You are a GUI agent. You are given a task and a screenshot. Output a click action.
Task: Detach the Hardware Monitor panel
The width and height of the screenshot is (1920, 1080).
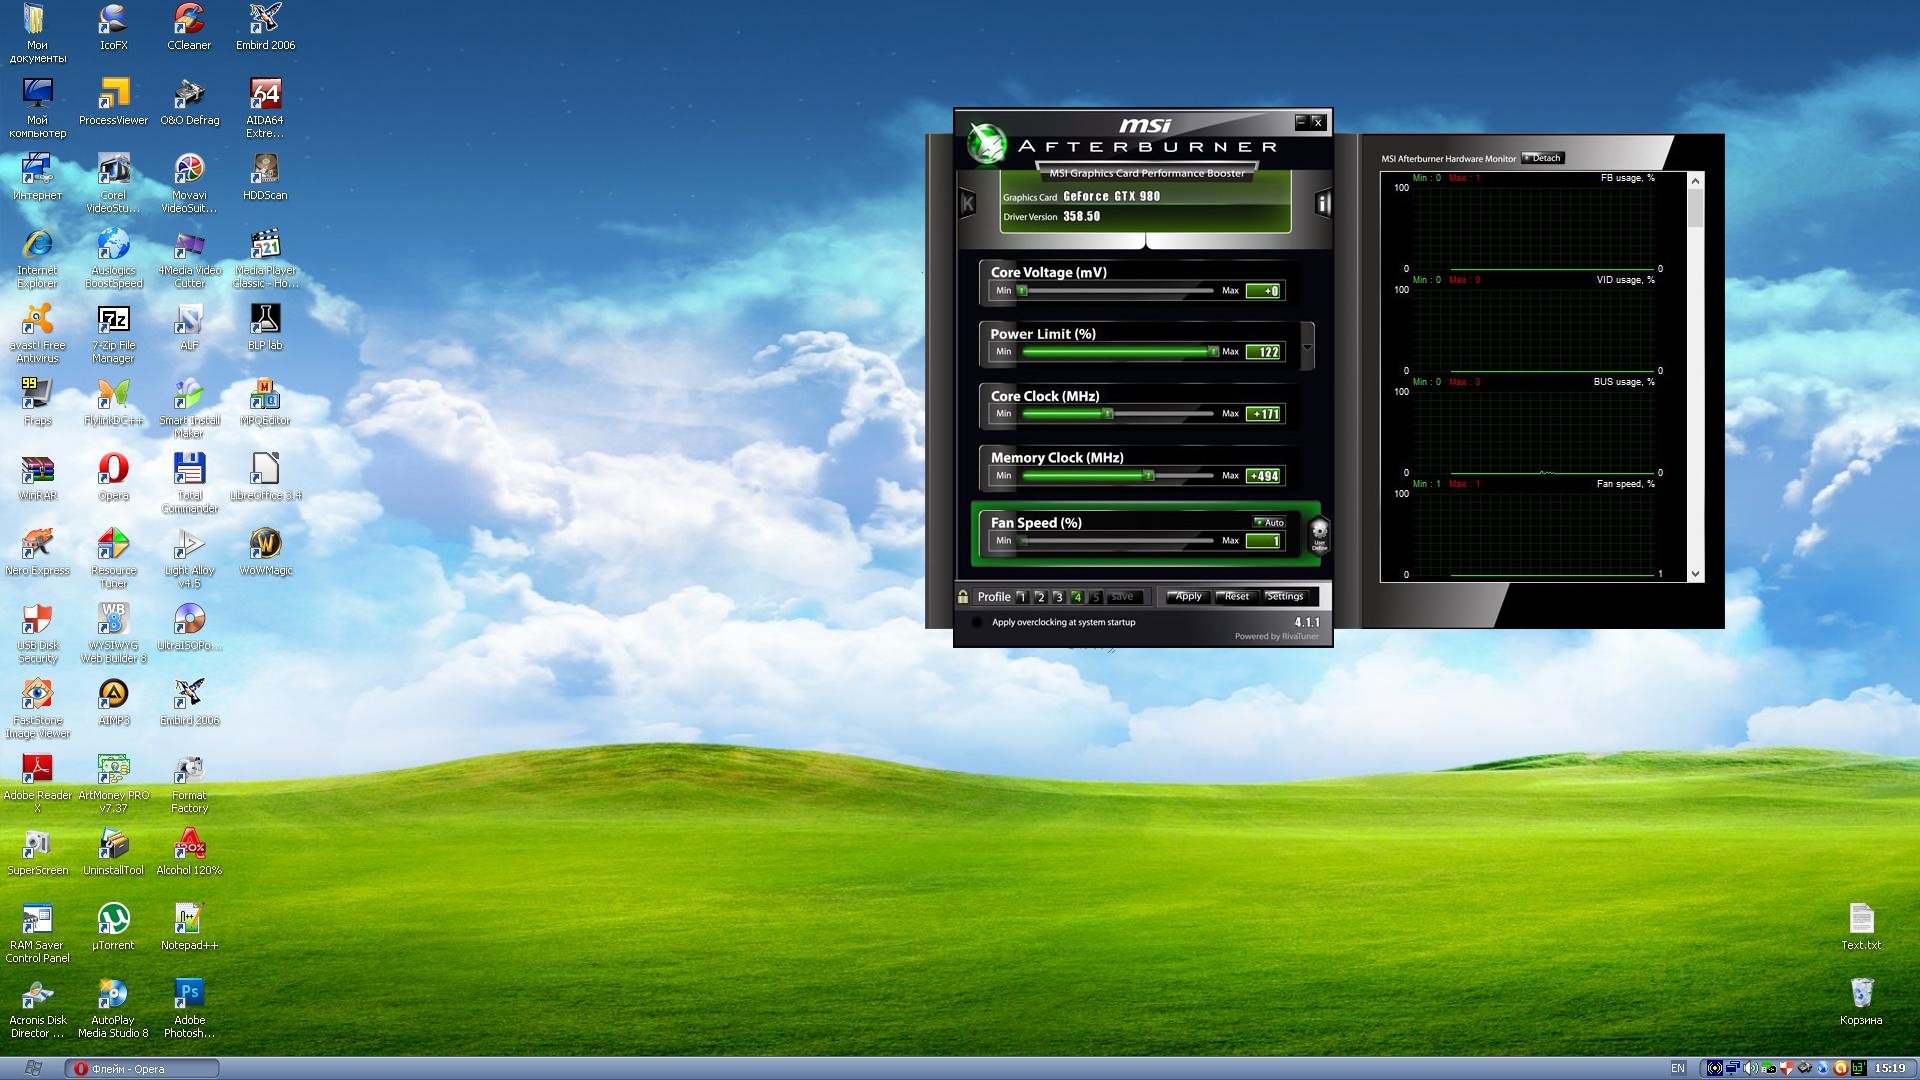click(1542, 158)
